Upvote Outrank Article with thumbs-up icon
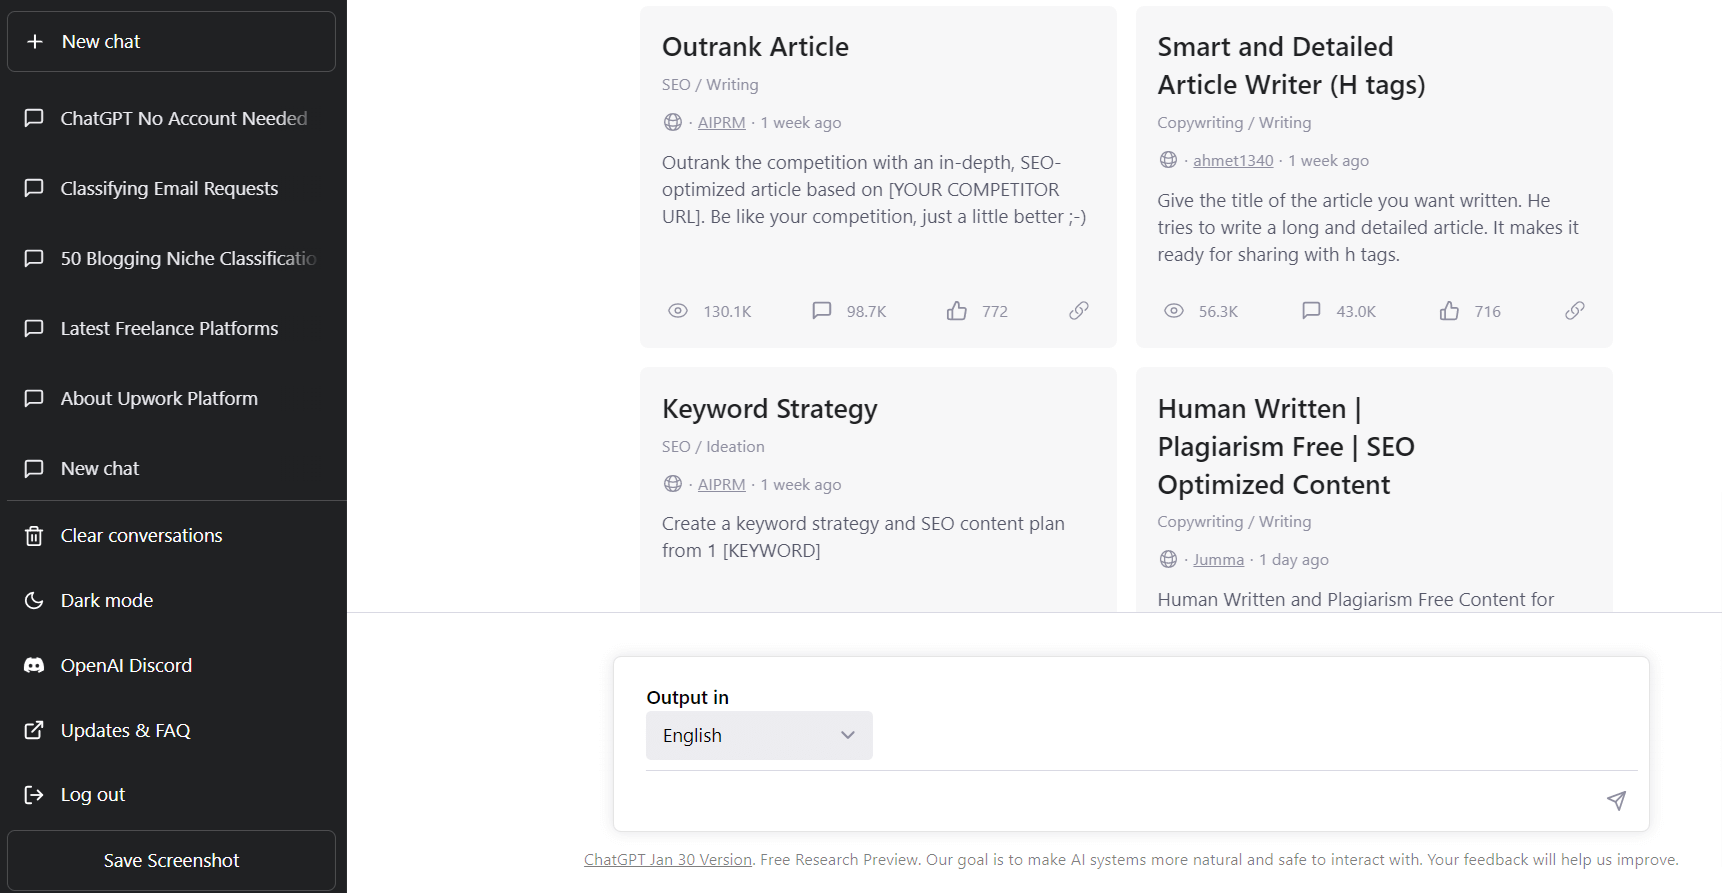Image resolution: width=1722 pixels, height=893 pixels. coord(957,311)
